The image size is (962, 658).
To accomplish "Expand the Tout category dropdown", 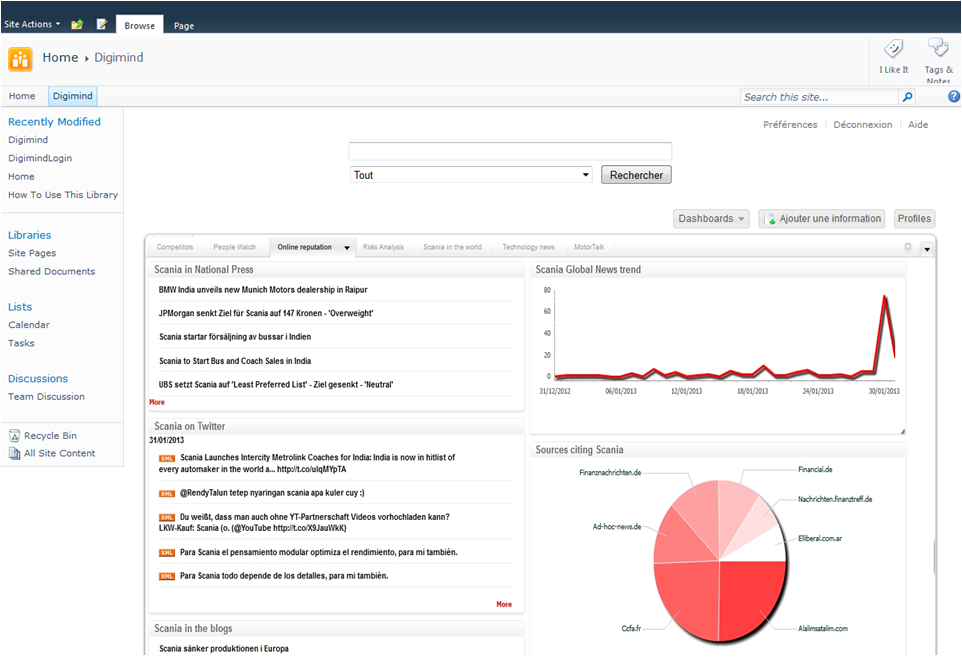I will coord(471,175).
